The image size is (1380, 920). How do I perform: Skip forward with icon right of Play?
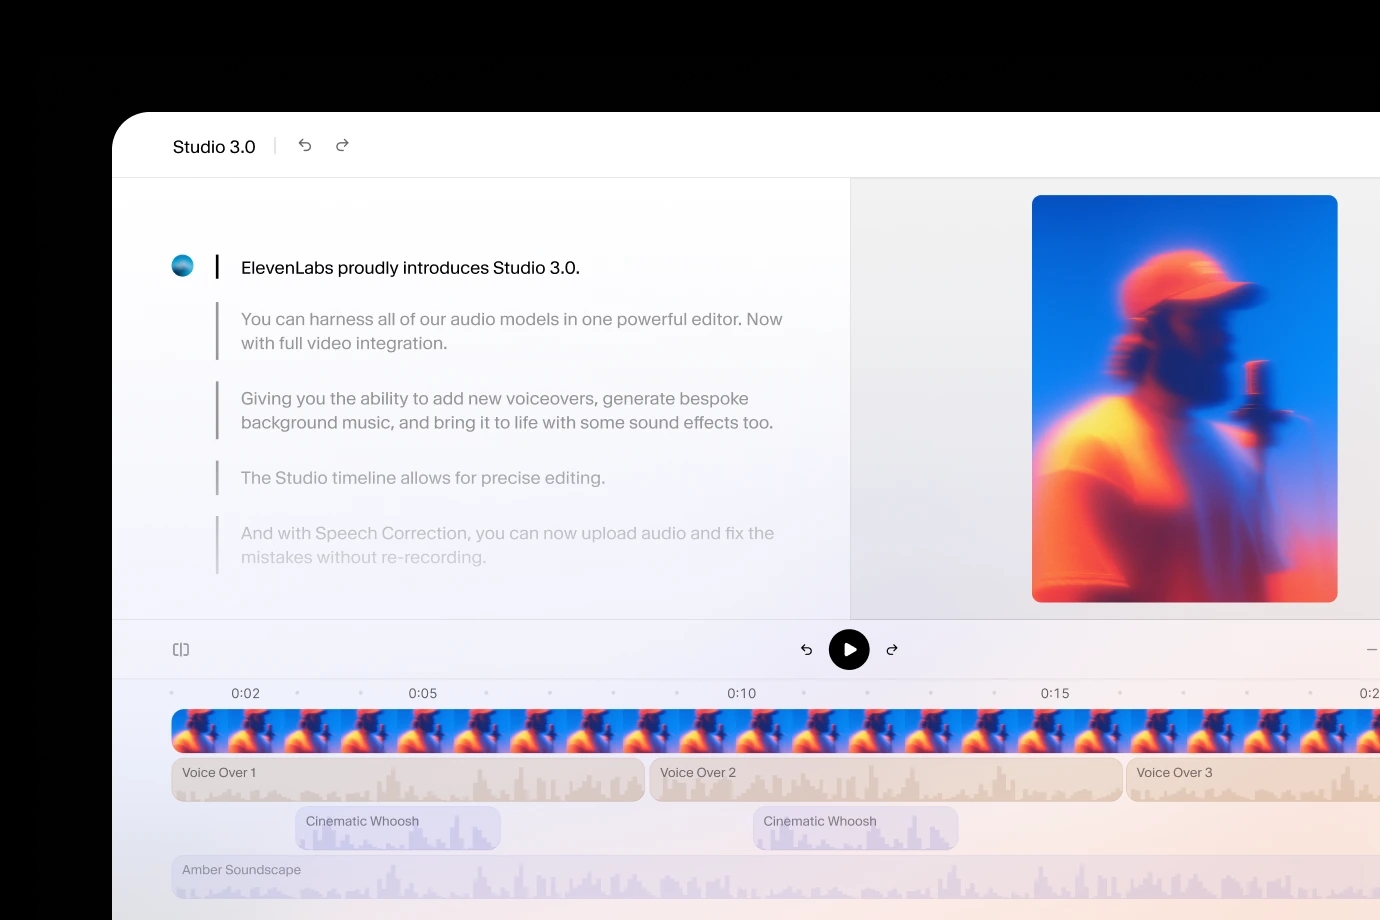pyautogui.click(x=892, y=650)
